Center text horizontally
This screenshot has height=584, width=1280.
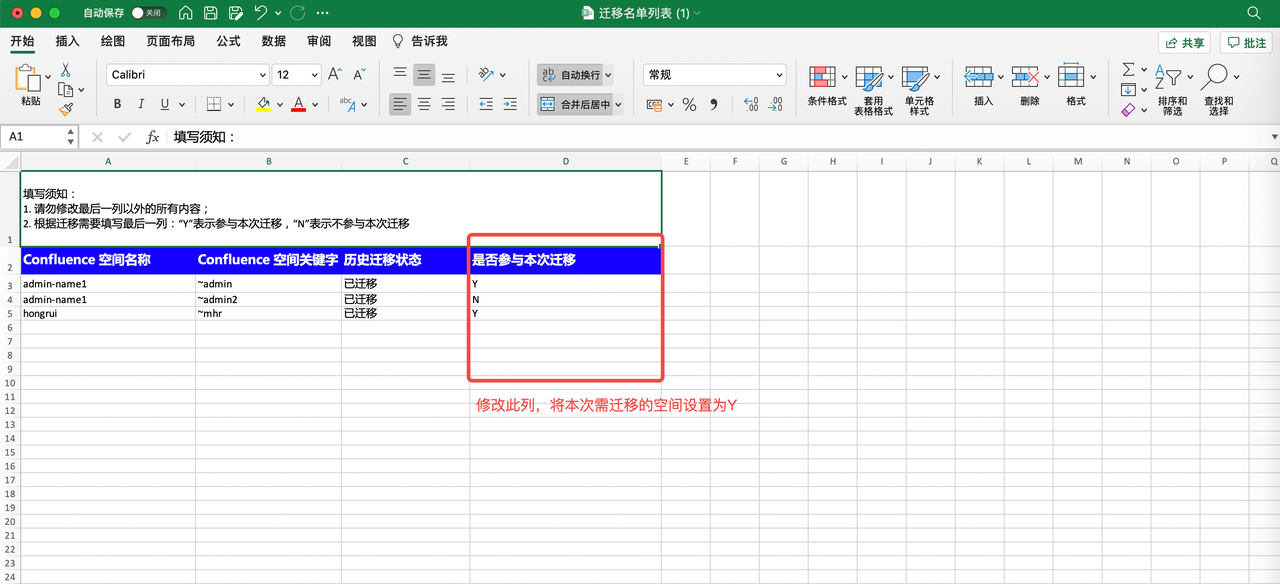tap(424, 104)
